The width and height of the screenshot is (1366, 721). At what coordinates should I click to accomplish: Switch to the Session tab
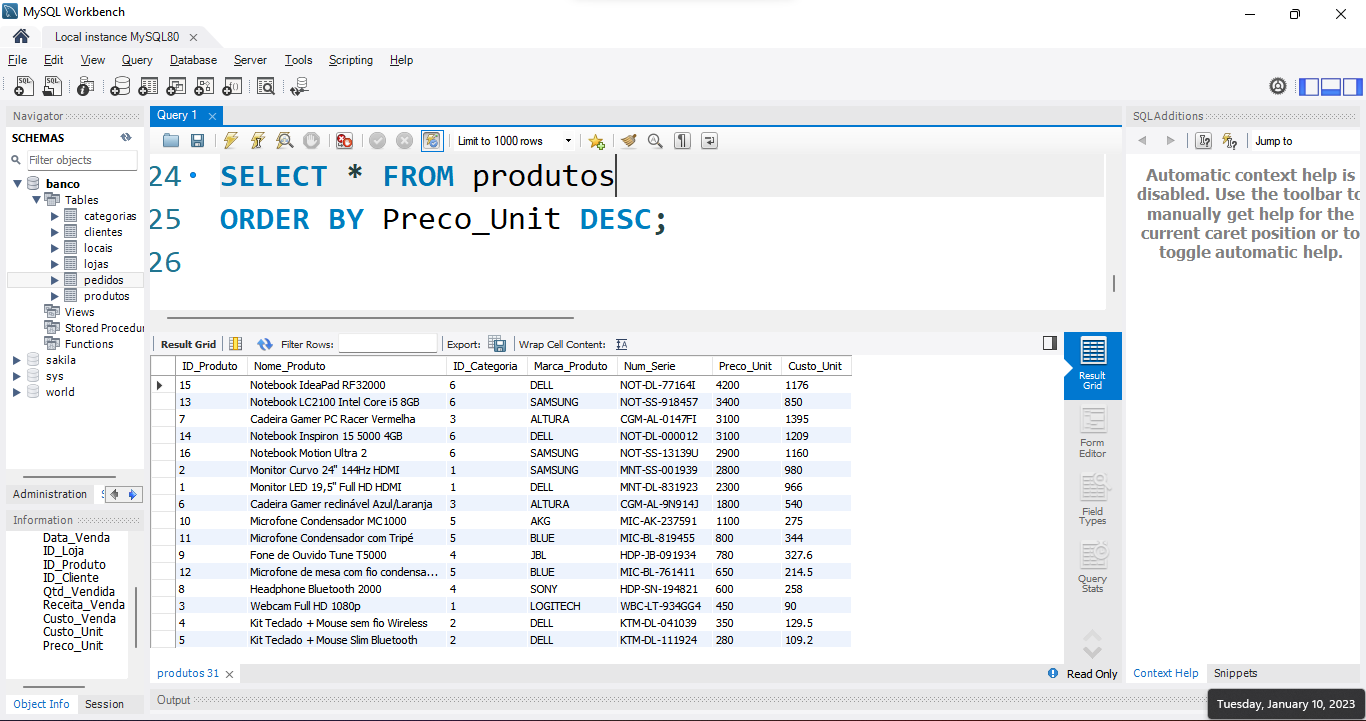tap(104, 704)
